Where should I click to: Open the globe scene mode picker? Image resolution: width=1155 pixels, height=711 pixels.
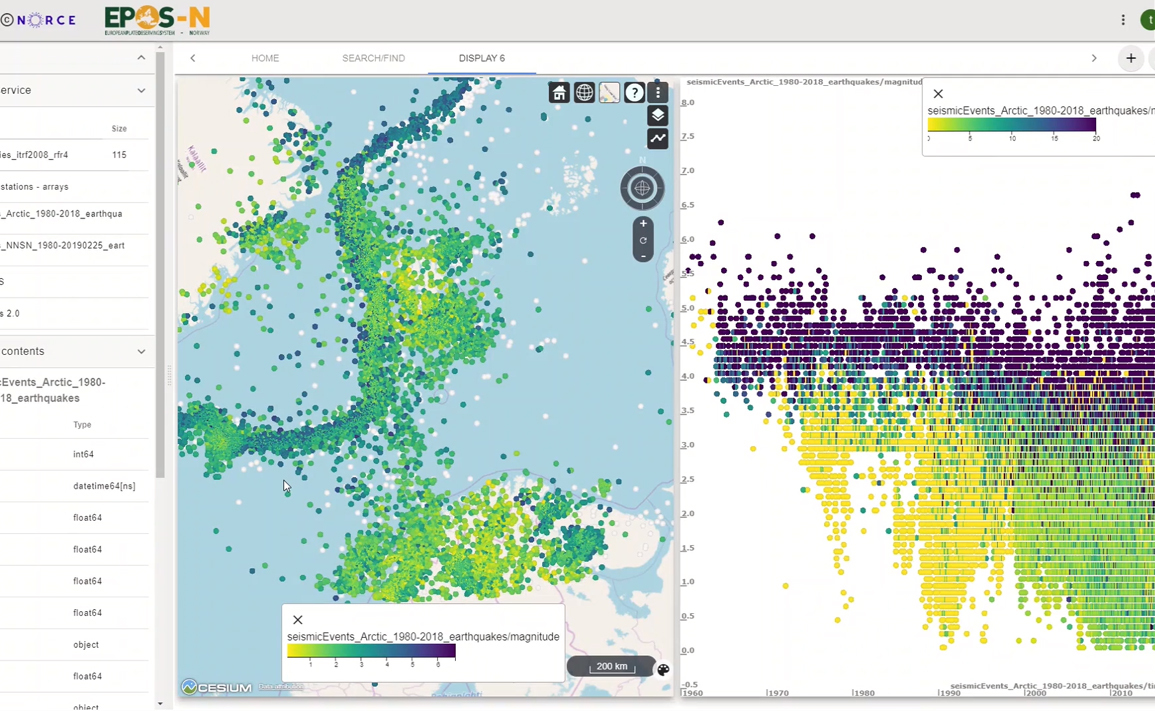pos(584,93)
